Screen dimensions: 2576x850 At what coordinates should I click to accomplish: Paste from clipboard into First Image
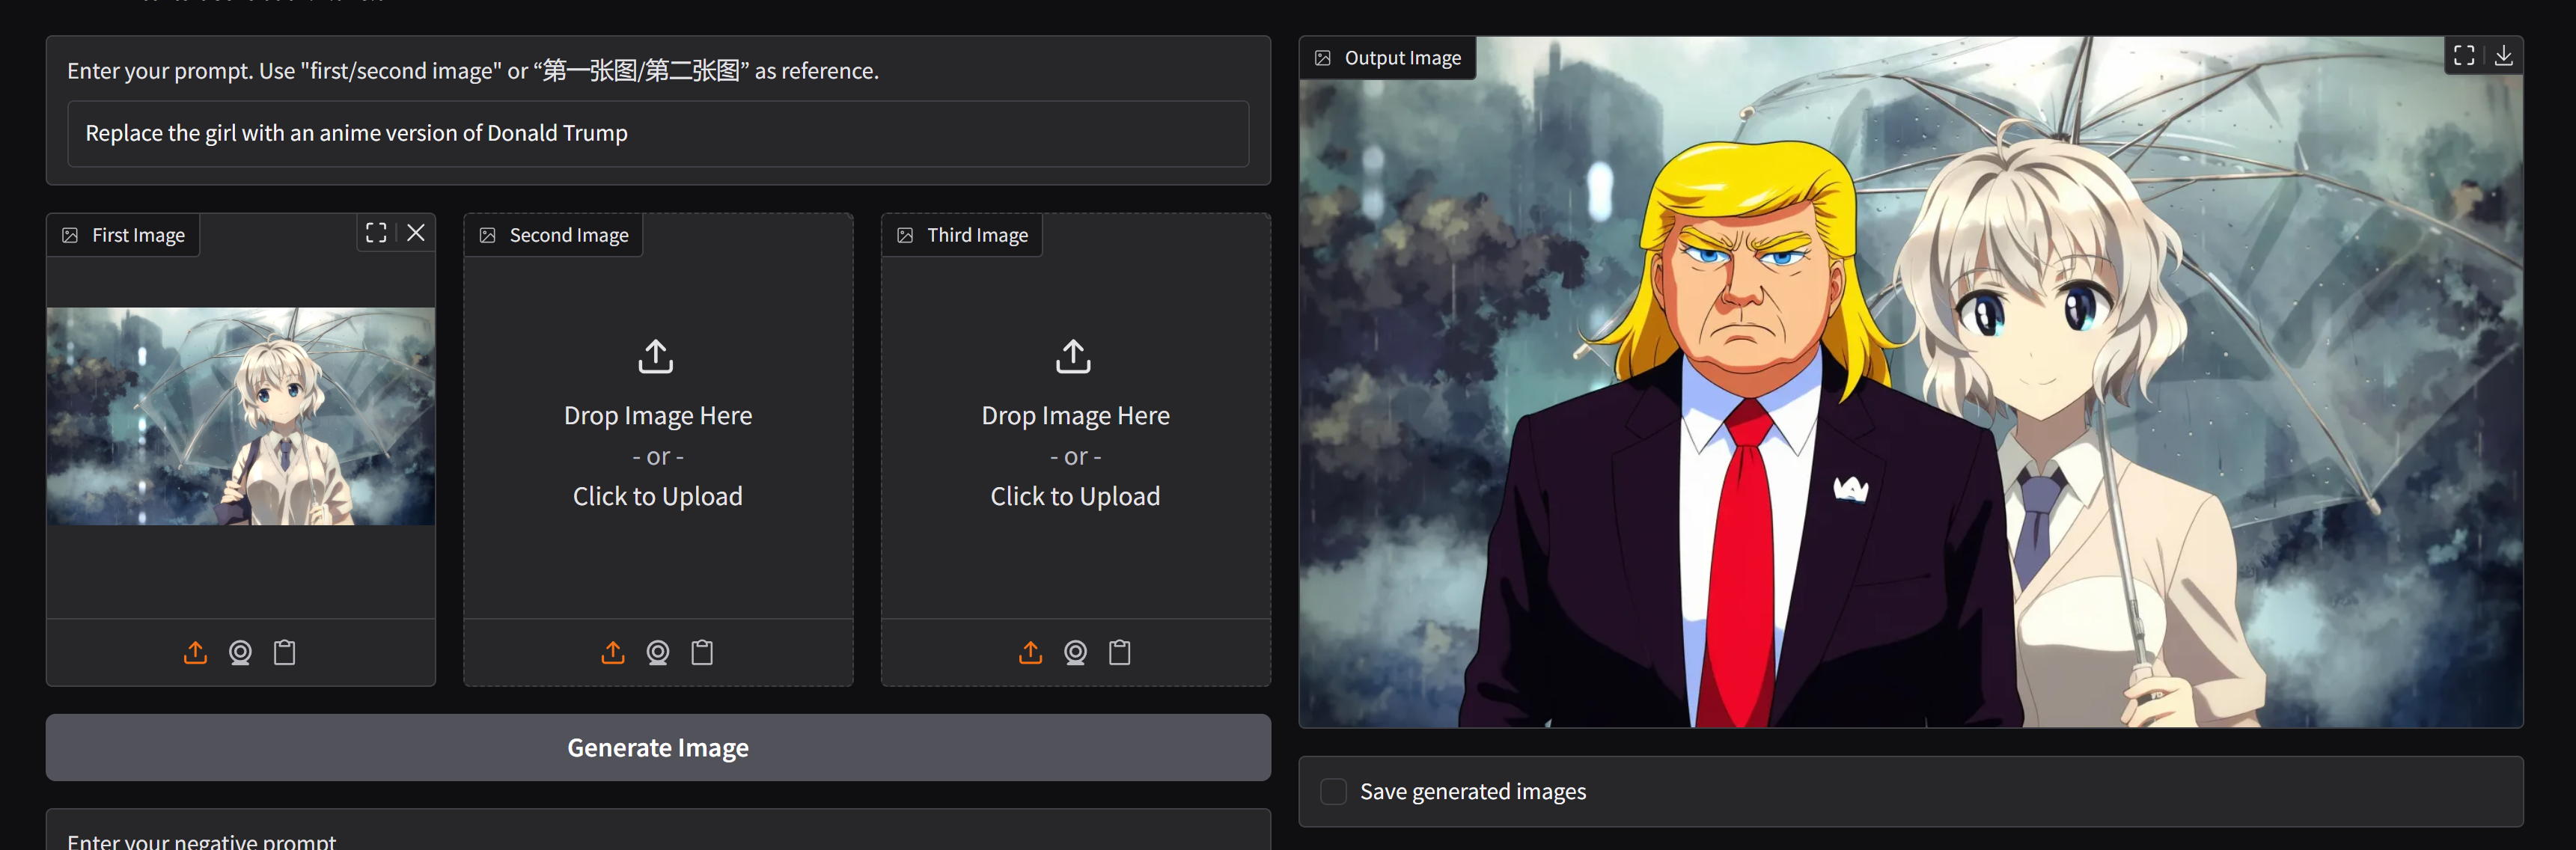[x=285, y=653]
